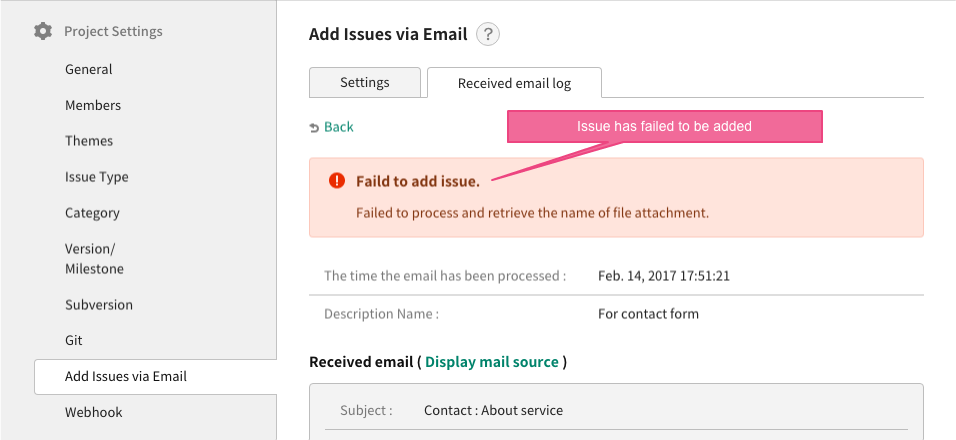Click the red error exclamation icon

pos(337,180)
